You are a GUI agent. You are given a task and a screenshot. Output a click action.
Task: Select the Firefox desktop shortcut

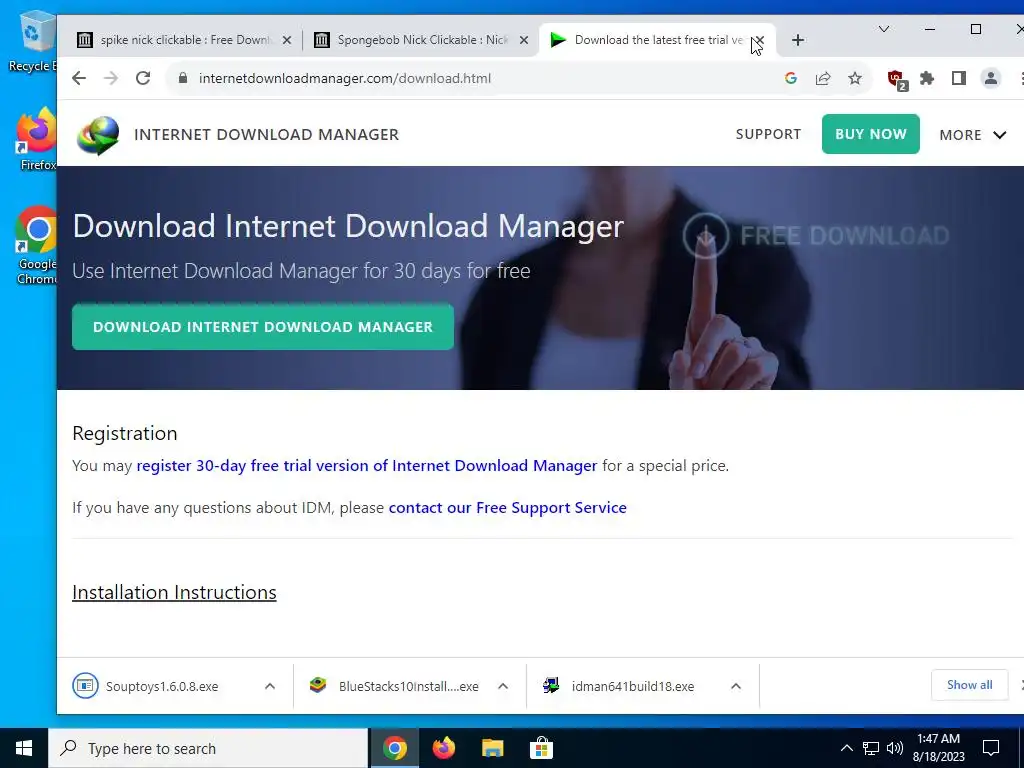tap(37, 139)
